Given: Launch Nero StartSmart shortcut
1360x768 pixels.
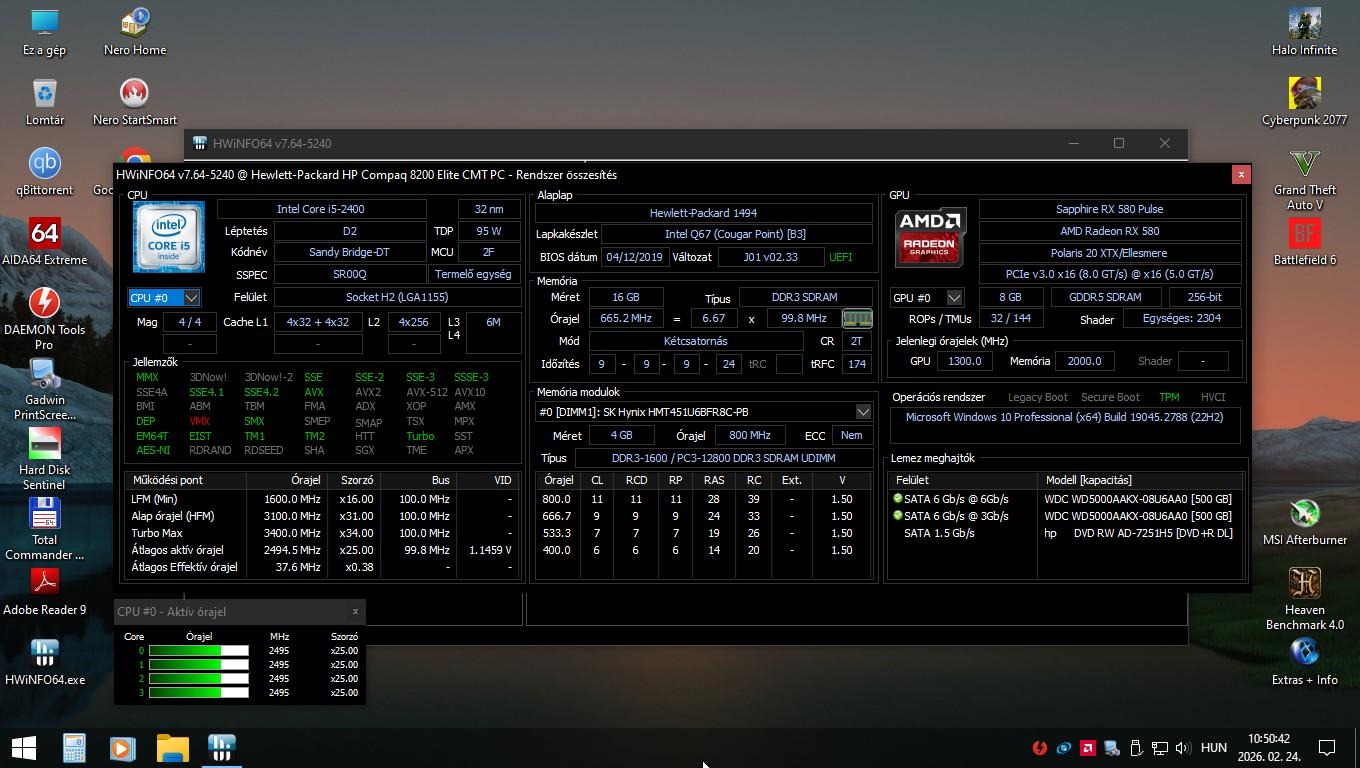Looking at the screenshot, I should click(135, 101).
